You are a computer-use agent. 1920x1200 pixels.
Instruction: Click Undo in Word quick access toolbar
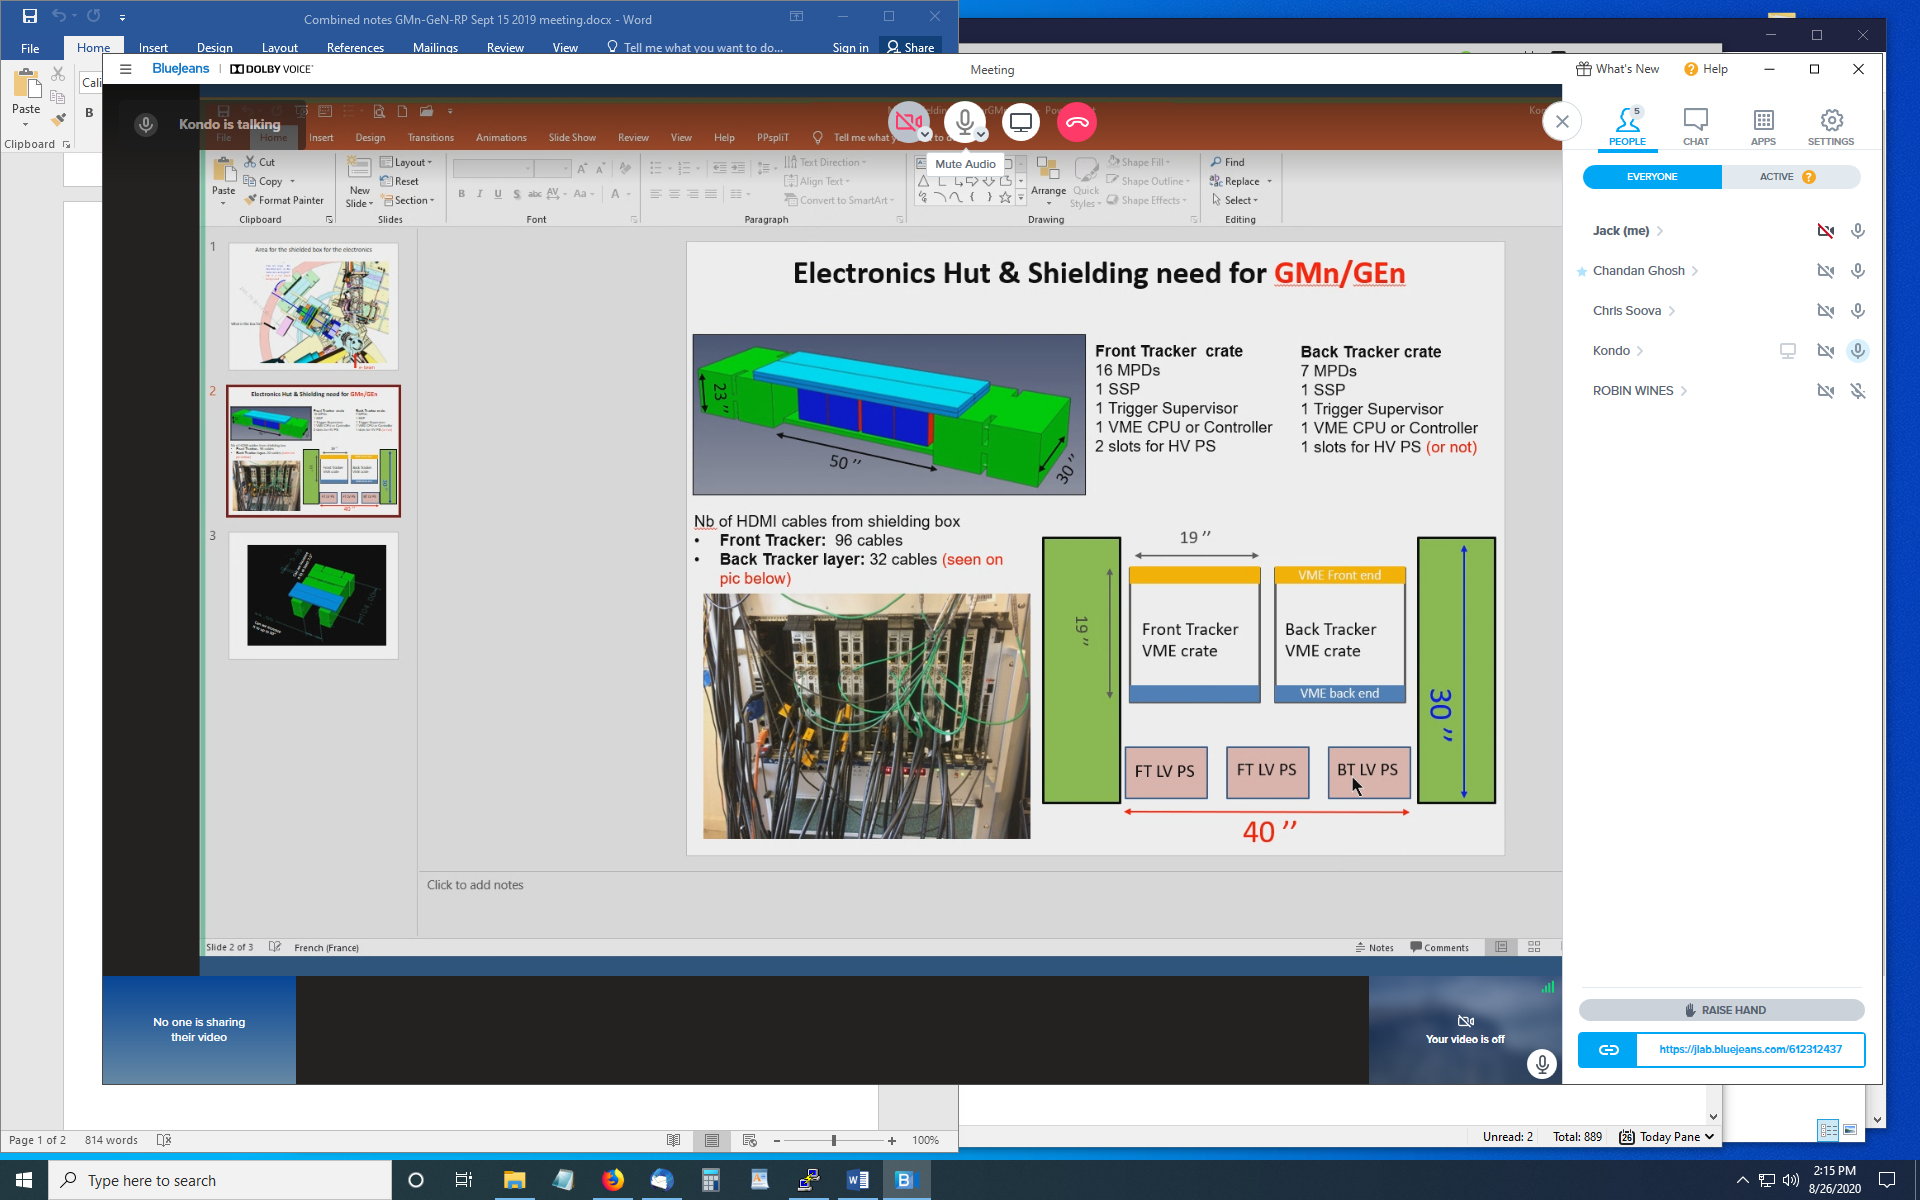pos(59,16)
